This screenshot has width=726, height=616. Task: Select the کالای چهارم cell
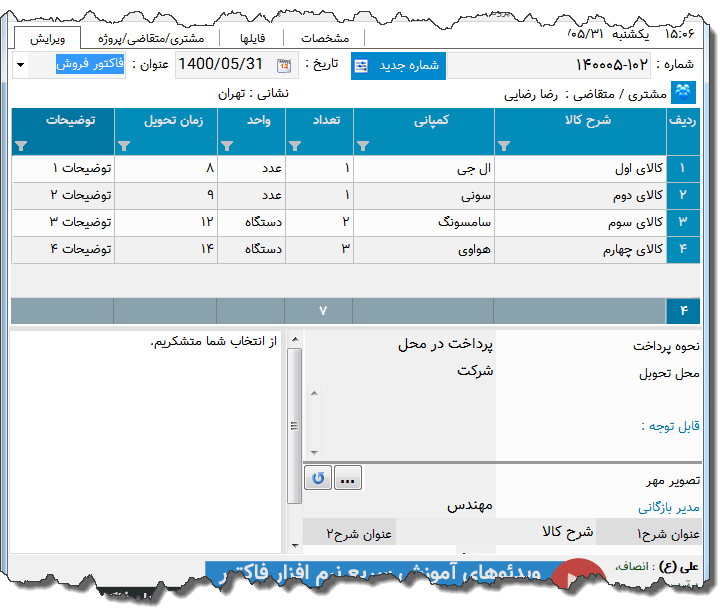tap(581, 250)
